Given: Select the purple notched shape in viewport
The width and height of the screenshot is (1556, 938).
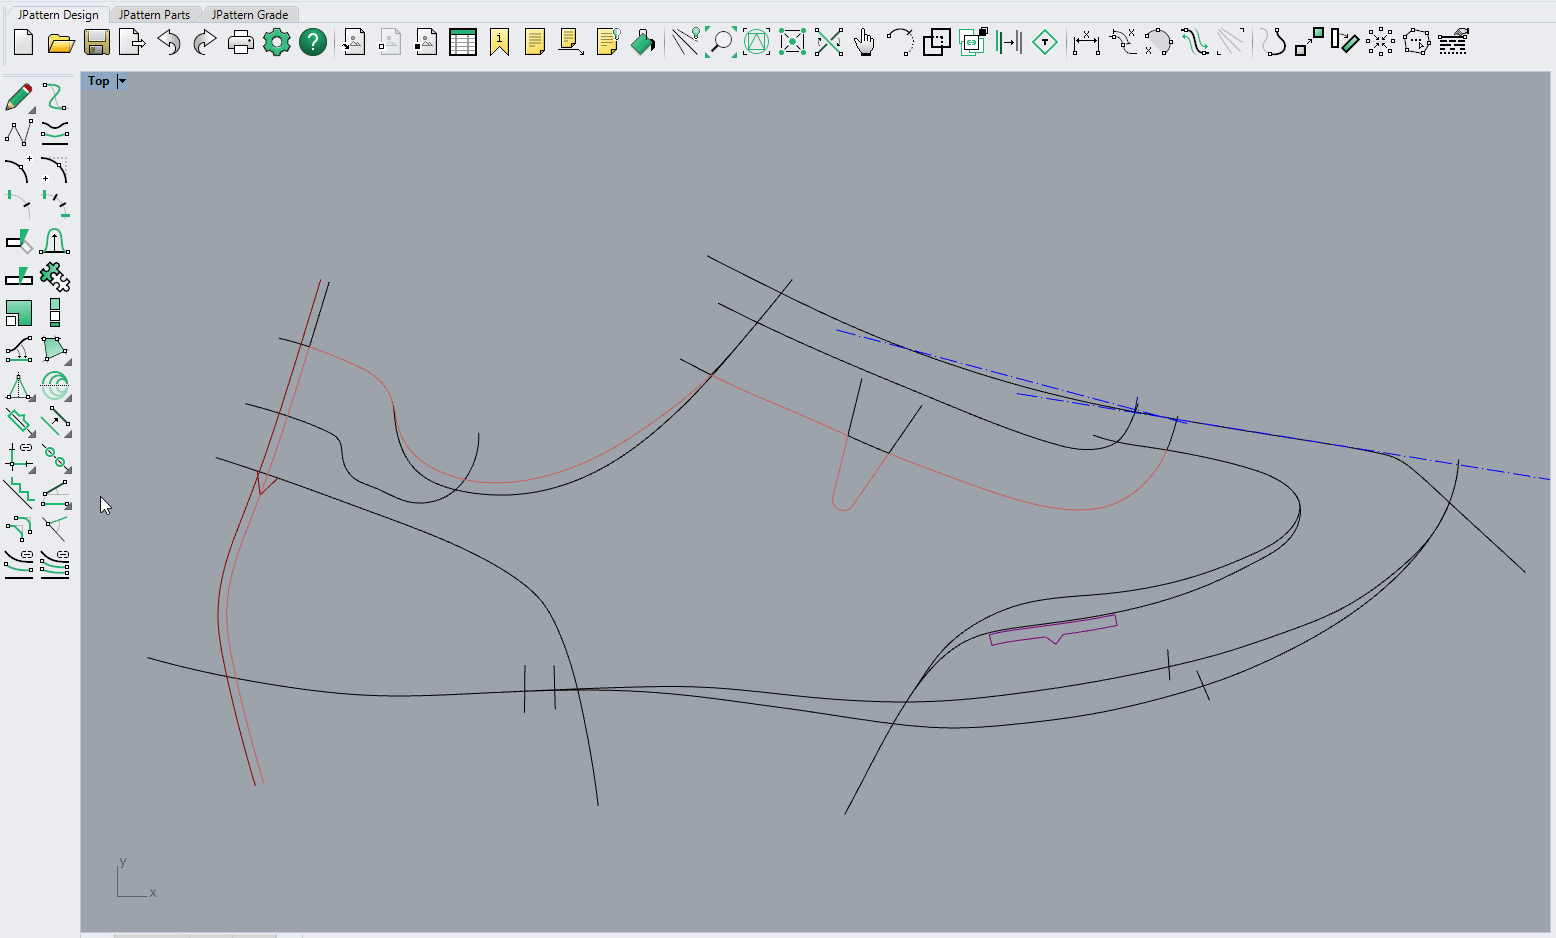Looking at the screenshot, I should click(1053, 627).
